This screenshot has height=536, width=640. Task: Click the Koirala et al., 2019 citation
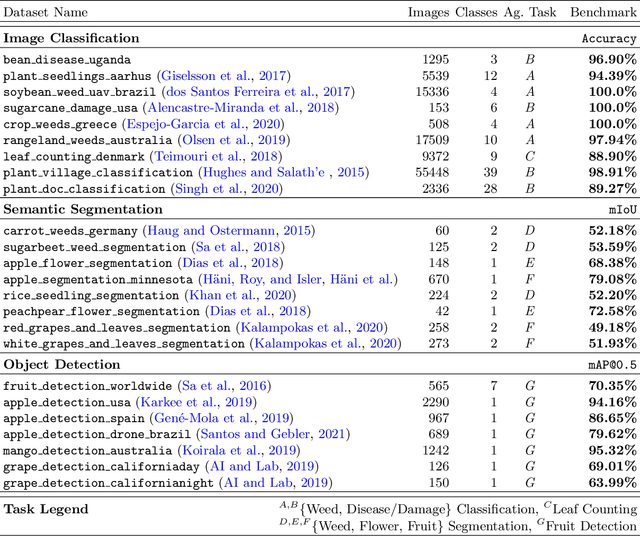tap(239, 450)
